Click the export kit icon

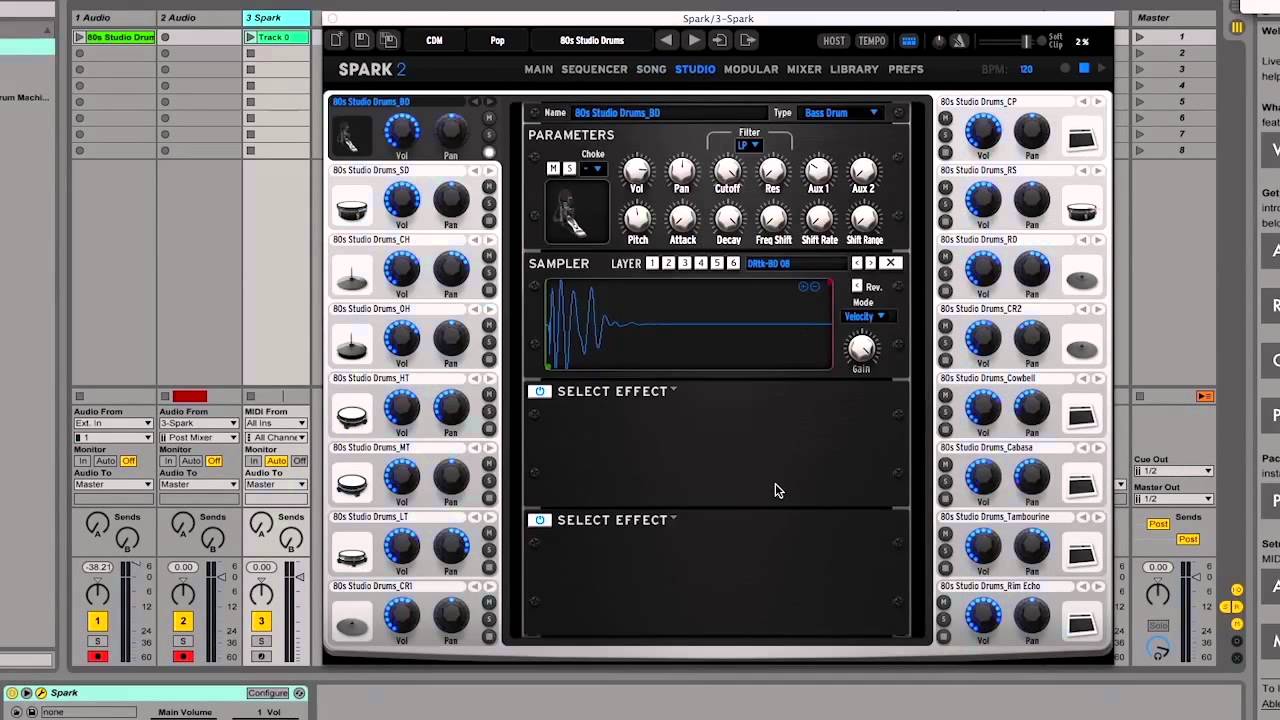click(x=746, y=40)
